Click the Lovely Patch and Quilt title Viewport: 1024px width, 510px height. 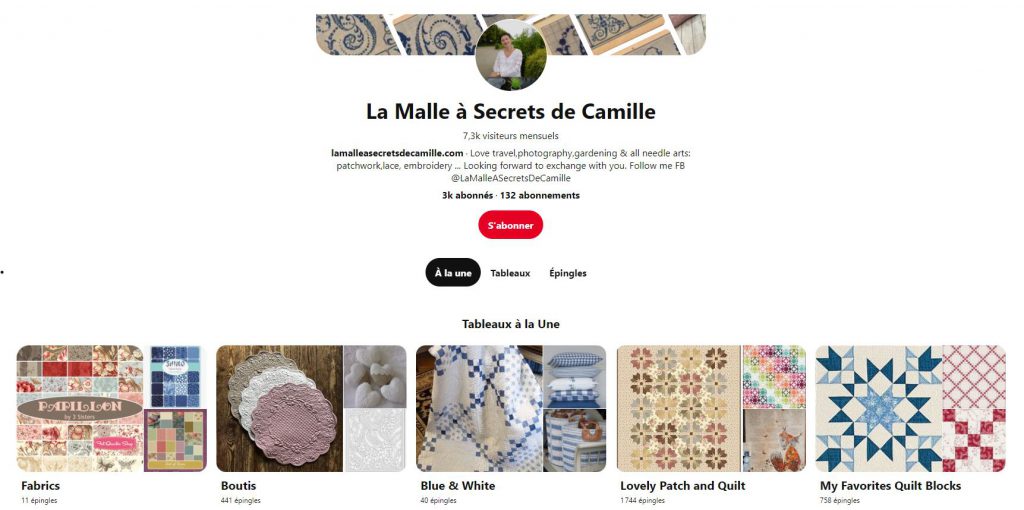[x=682, y=486]
